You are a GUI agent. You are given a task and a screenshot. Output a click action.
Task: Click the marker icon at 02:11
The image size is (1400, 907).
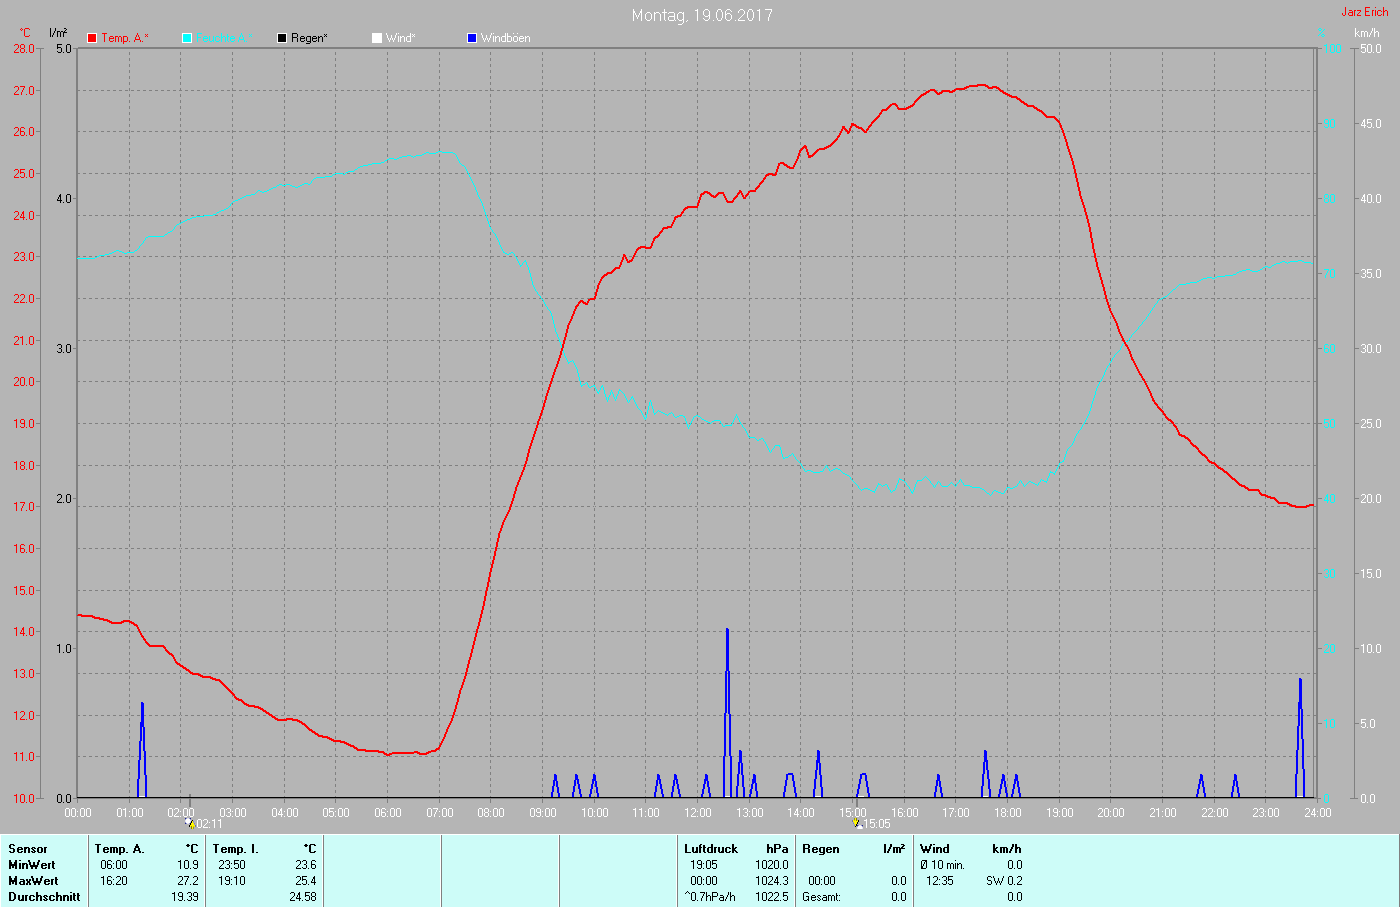click(x=190, y=823)
